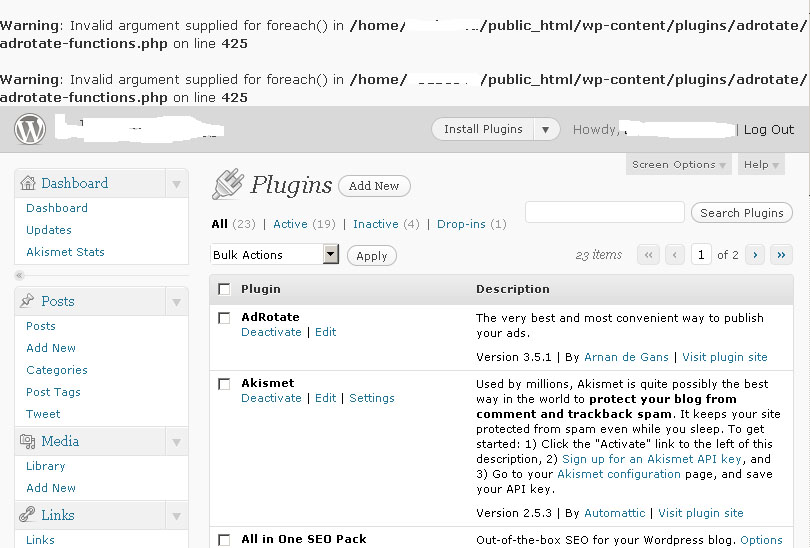Open the Bulk Actions dropdown
Screen dimensions: 810x548
click(x=274, y=255)
